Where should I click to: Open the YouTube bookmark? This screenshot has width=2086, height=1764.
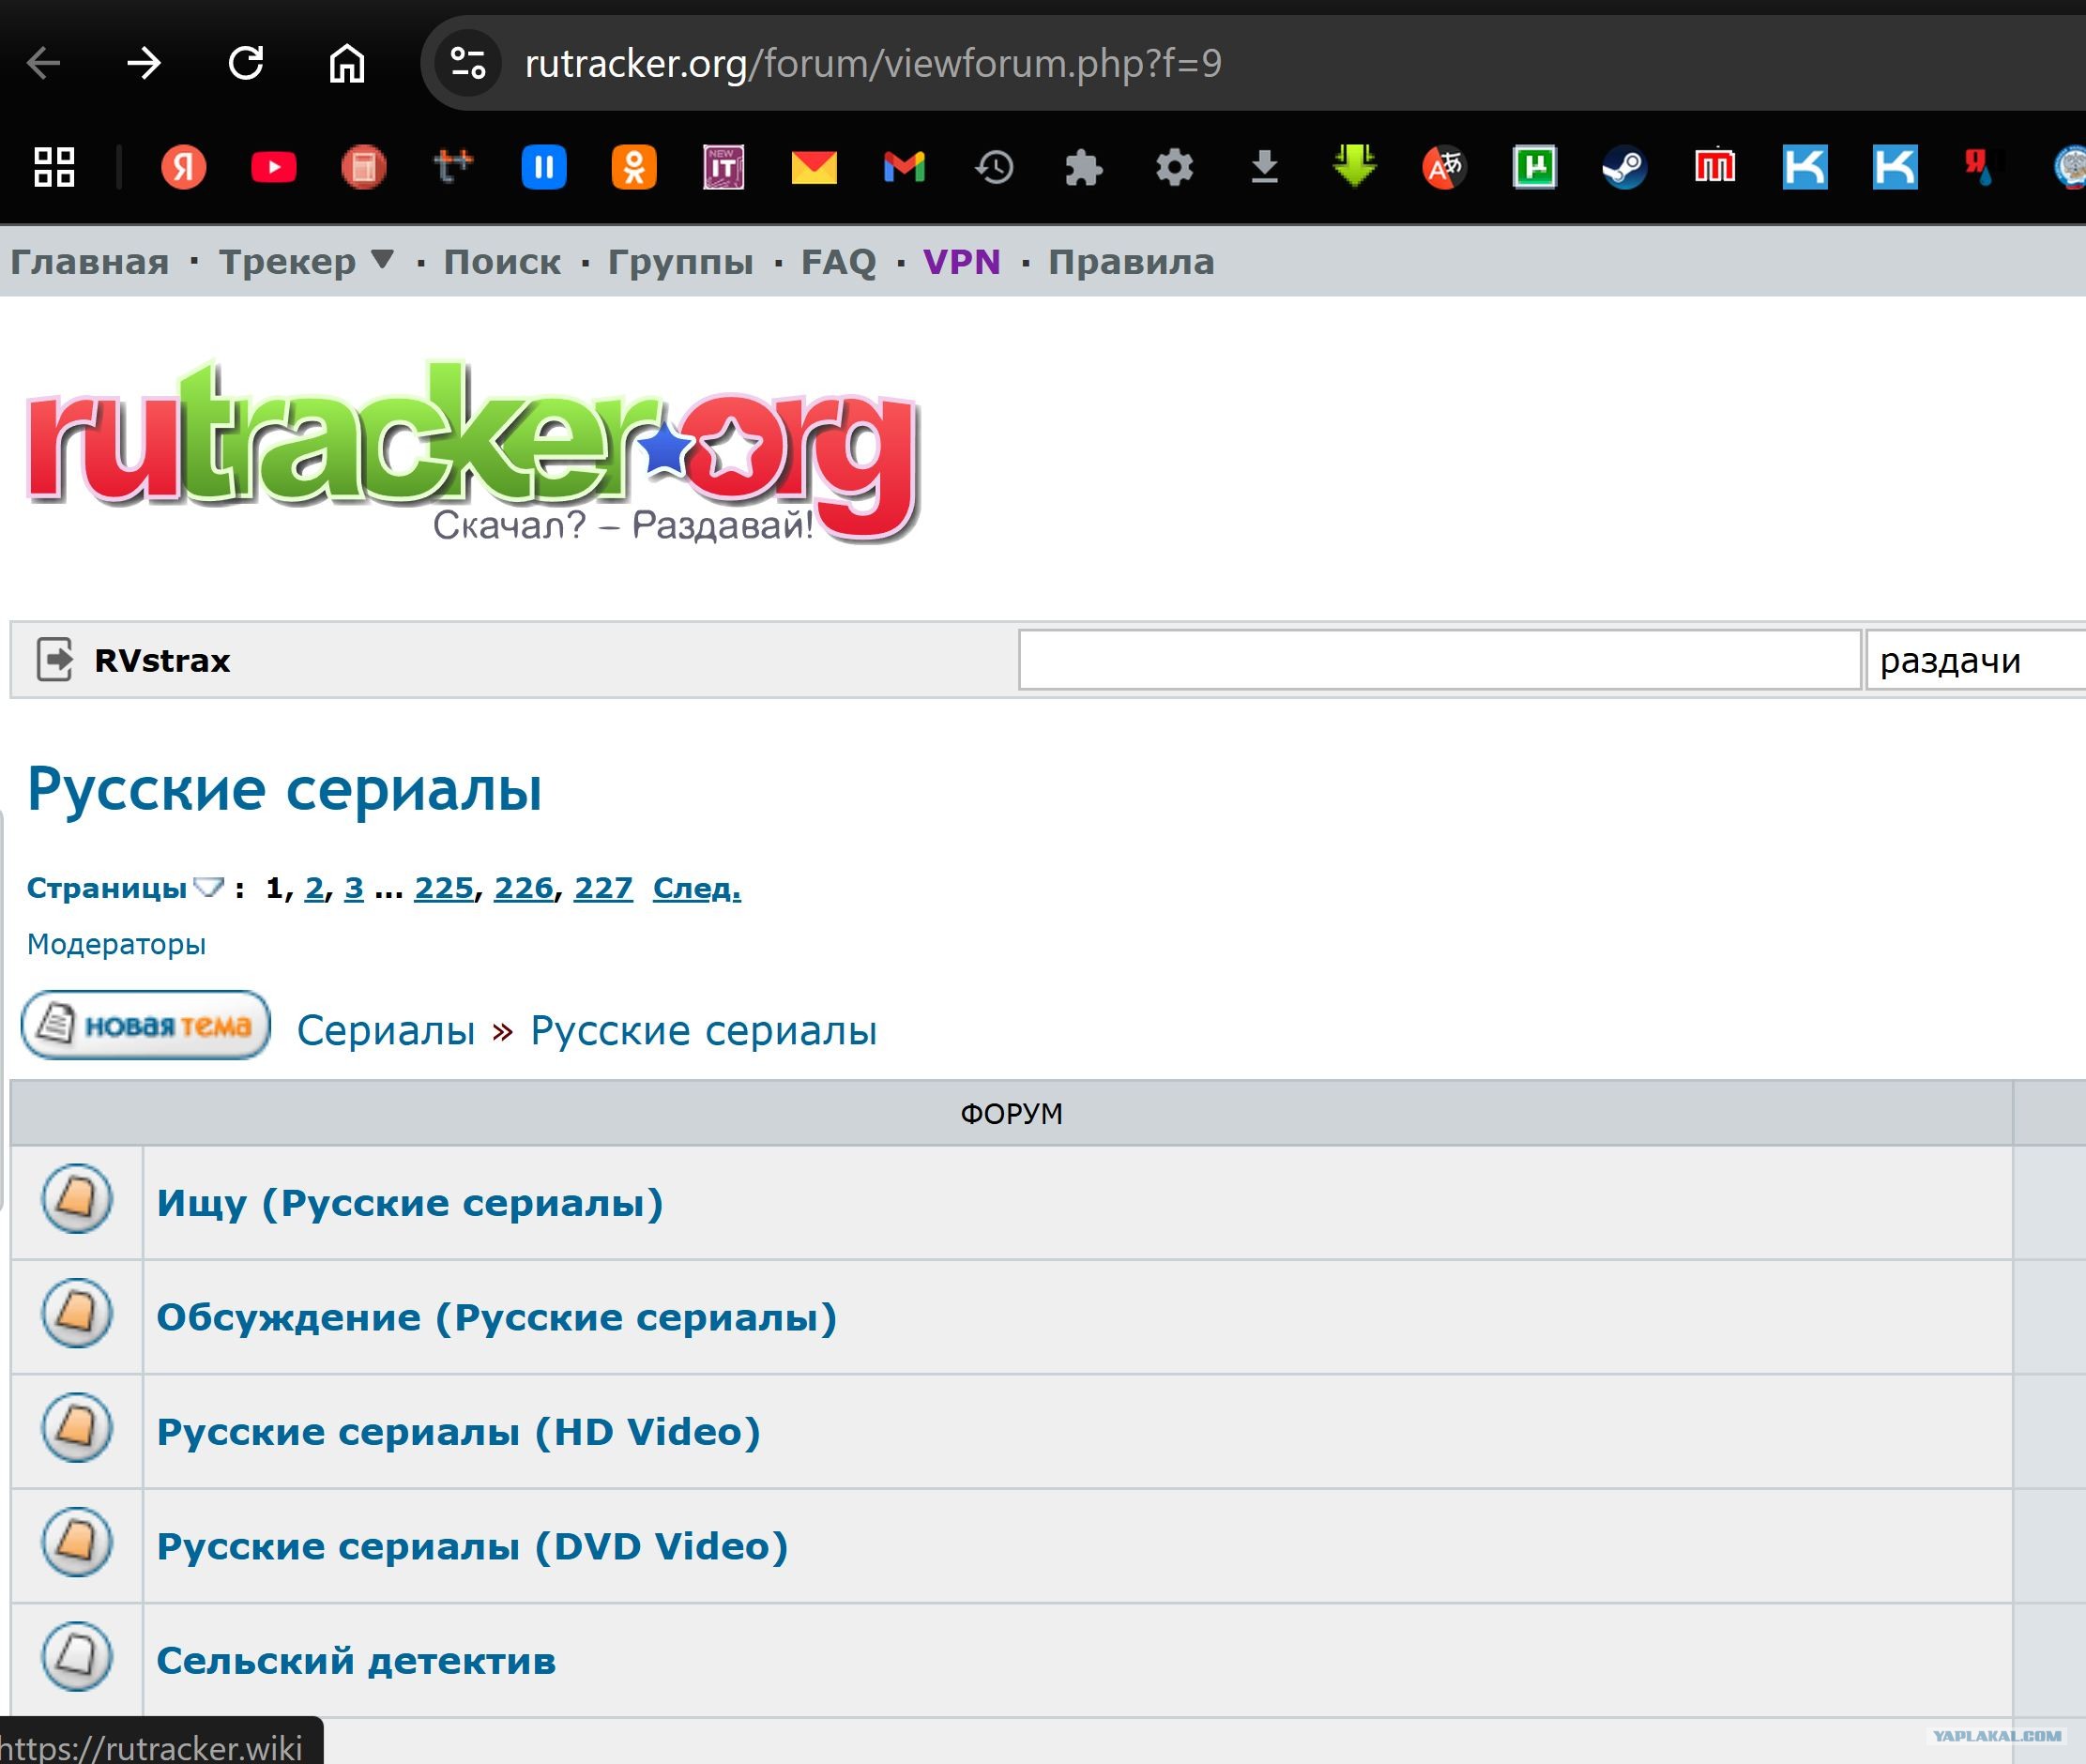pos(273,167)
